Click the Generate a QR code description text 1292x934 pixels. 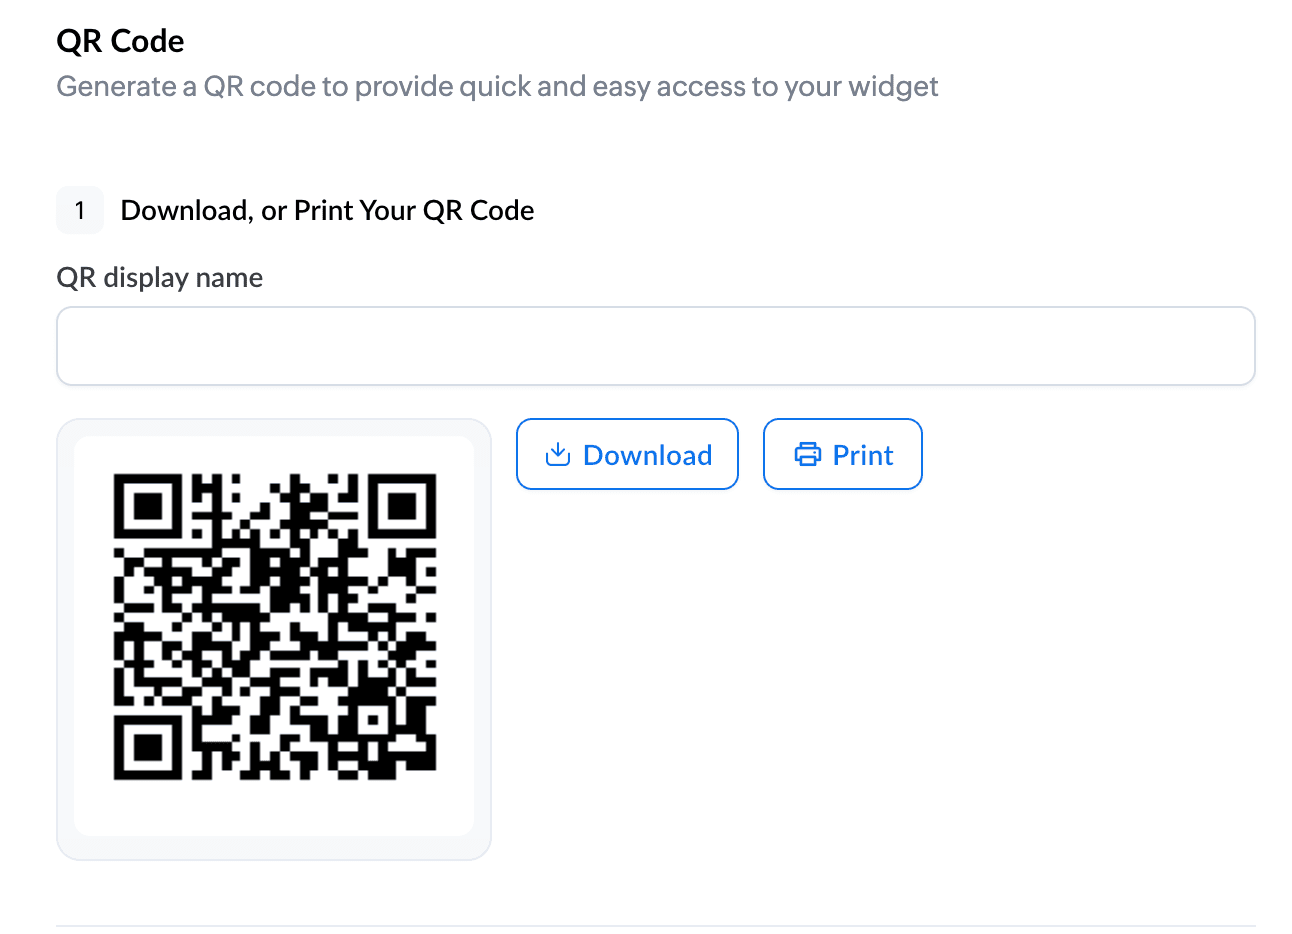[497, 87]
